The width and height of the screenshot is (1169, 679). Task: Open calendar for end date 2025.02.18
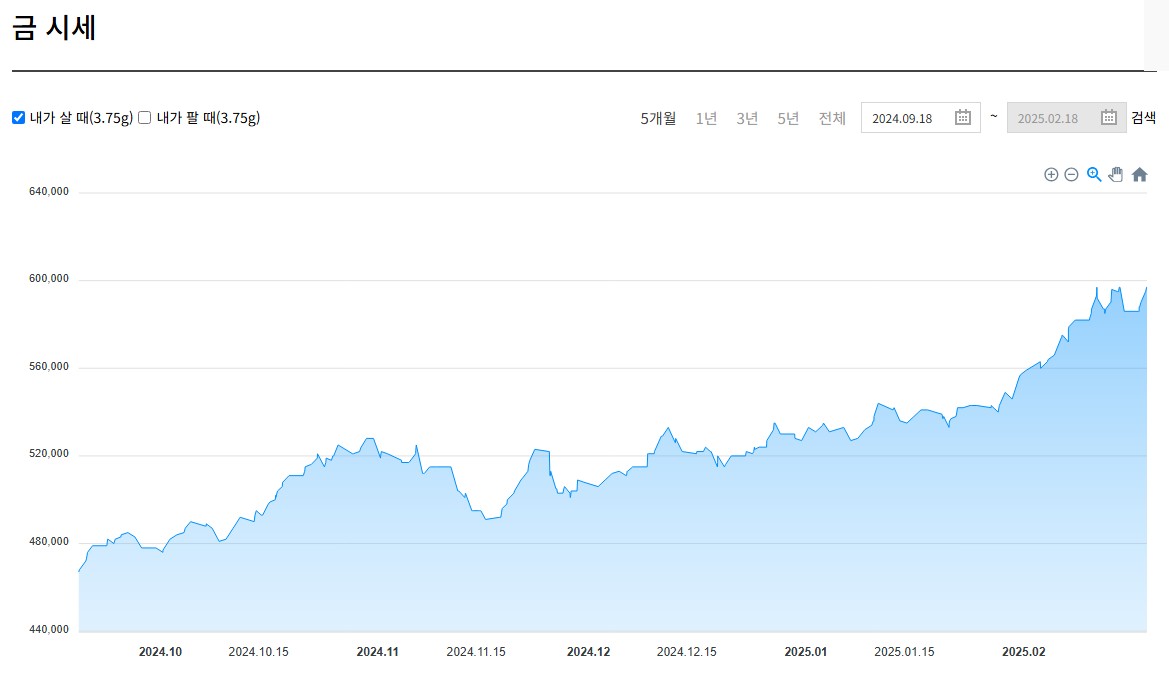click(1109, 118)
